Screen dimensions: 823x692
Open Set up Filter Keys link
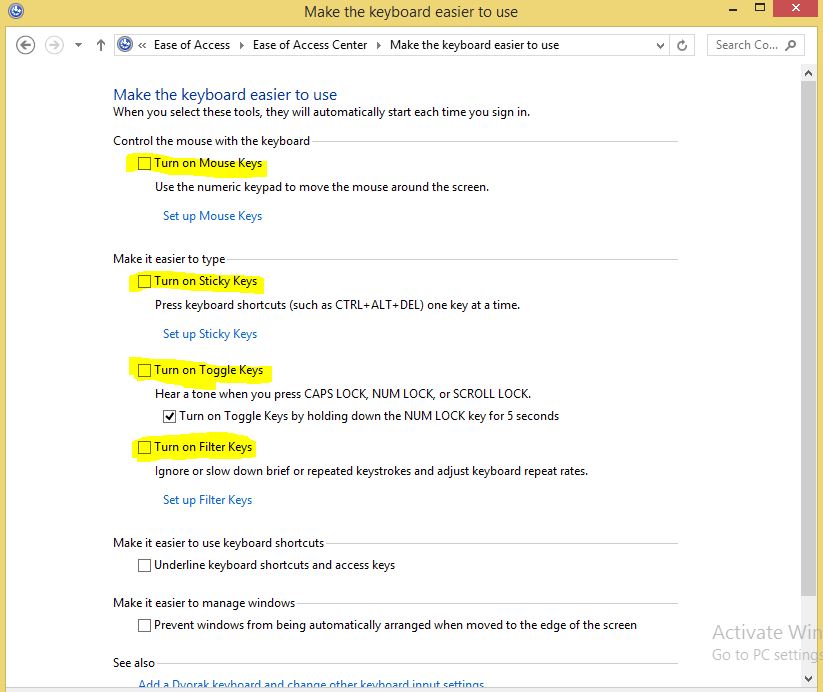[x=207, y=500]
